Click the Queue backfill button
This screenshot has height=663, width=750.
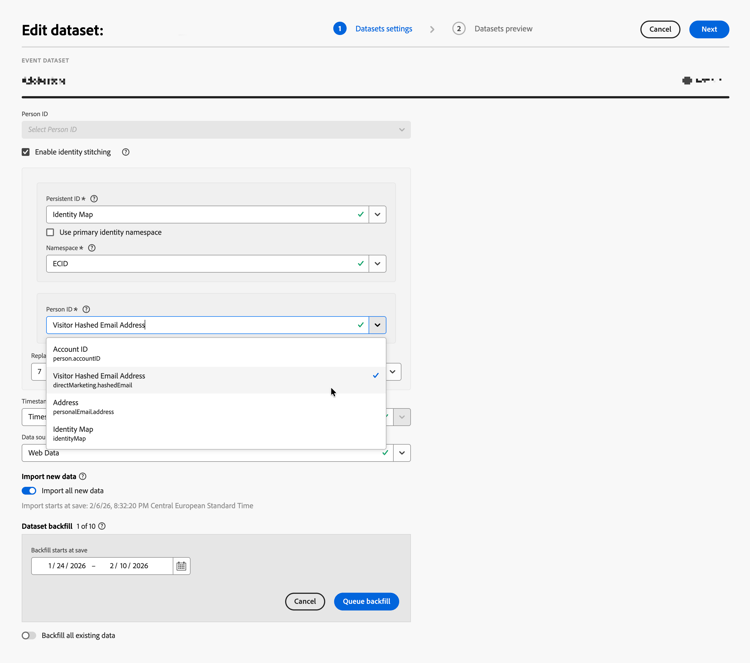[x=366, y=601]
